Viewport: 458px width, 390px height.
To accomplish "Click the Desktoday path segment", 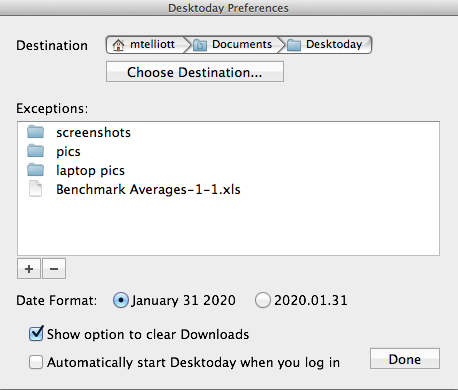I will [327, 45].
